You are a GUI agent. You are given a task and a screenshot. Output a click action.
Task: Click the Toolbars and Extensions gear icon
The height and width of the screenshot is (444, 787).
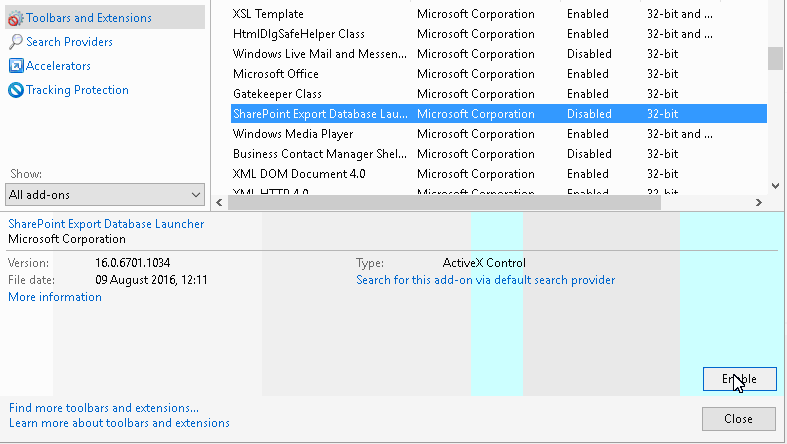click(x=16, y=18)
